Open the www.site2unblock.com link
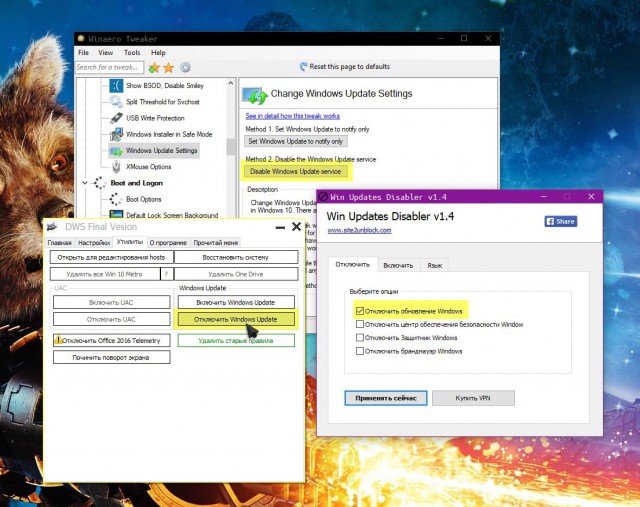 click(359, 230)
